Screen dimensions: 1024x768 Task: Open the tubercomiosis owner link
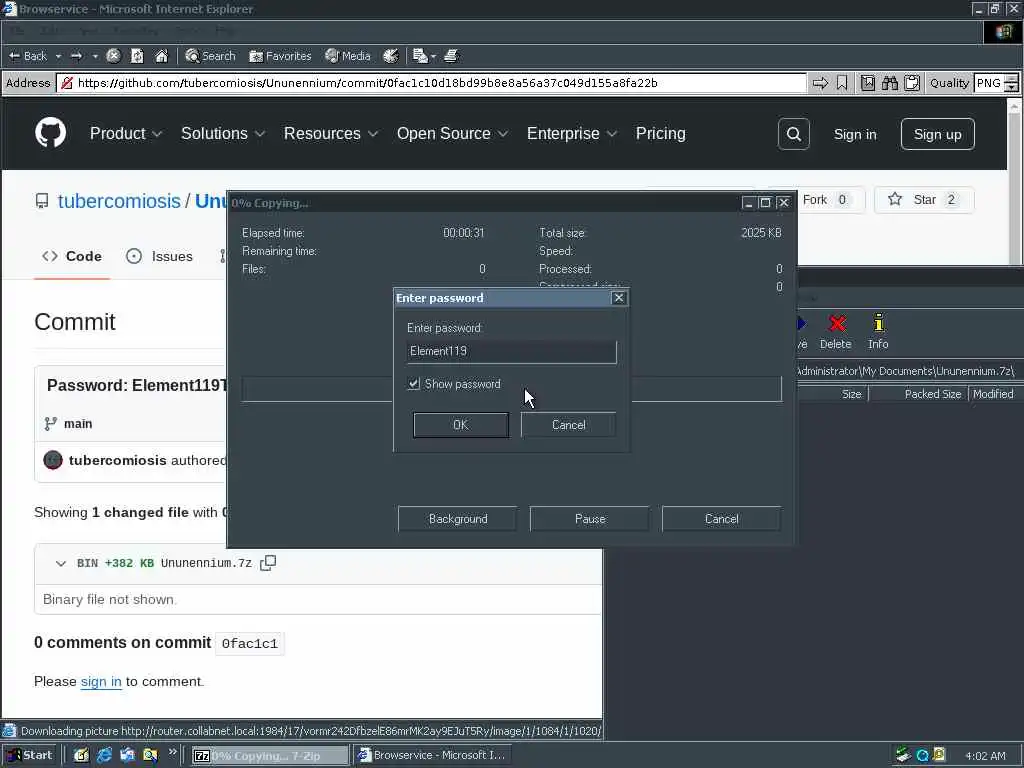click(x=119, y=200)
